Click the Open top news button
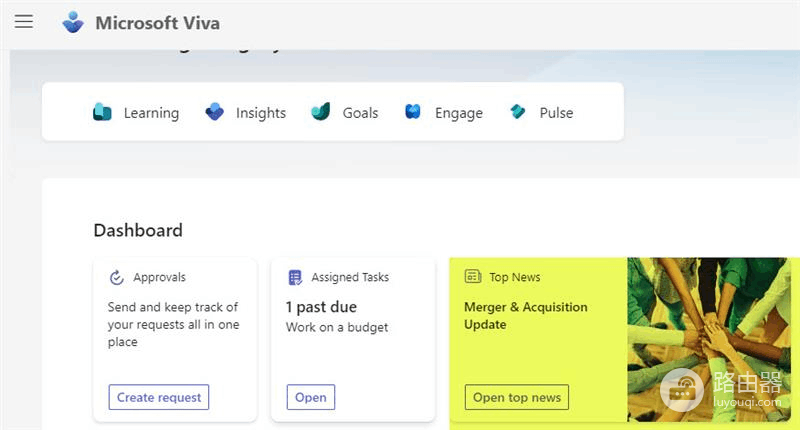800x430 pixels. [517, 397]
